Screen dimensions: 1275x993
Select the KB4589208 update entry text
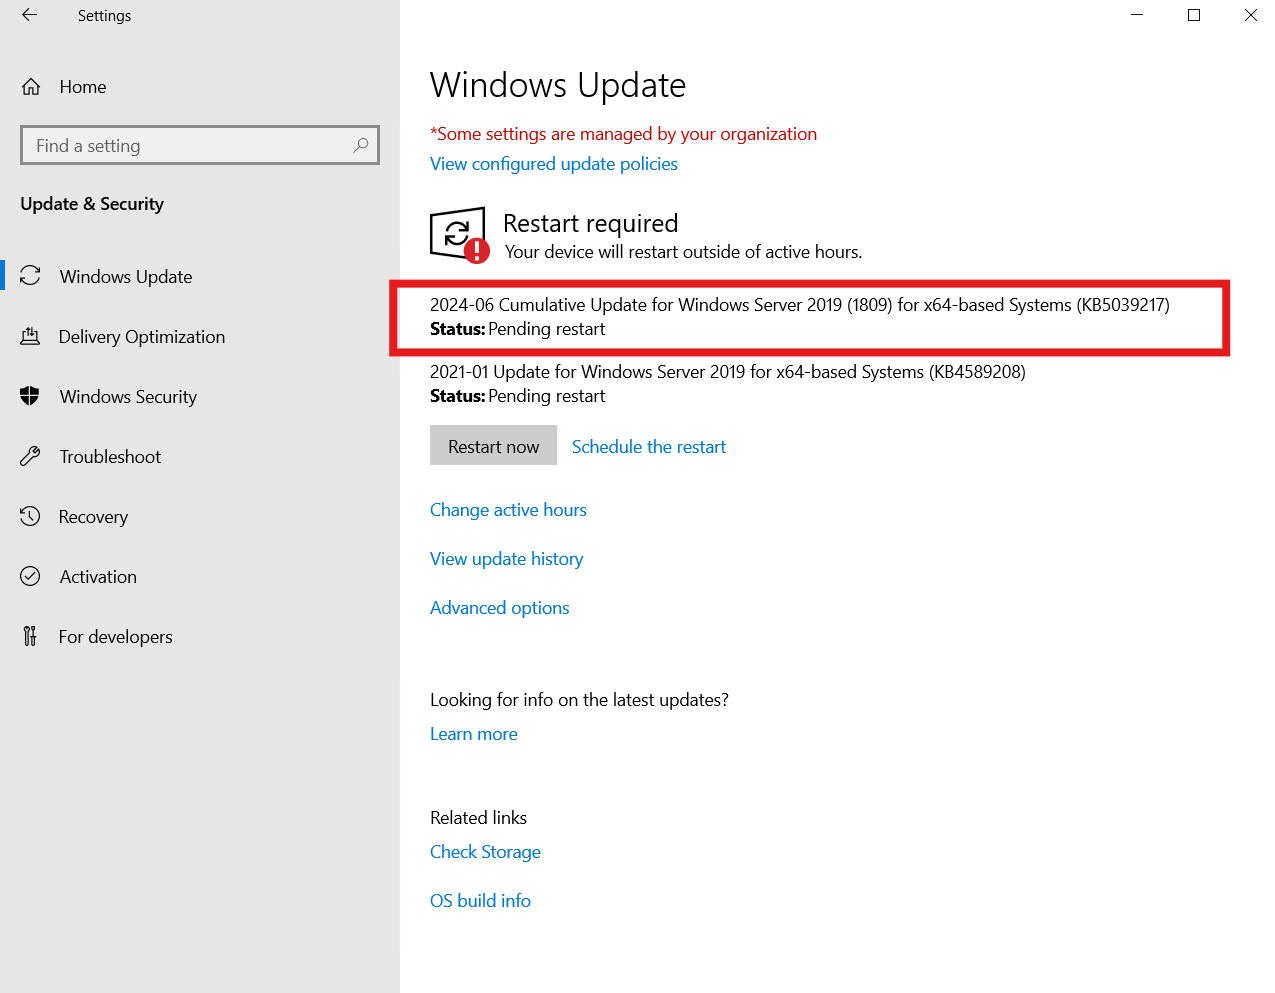[x=728, y=372]
